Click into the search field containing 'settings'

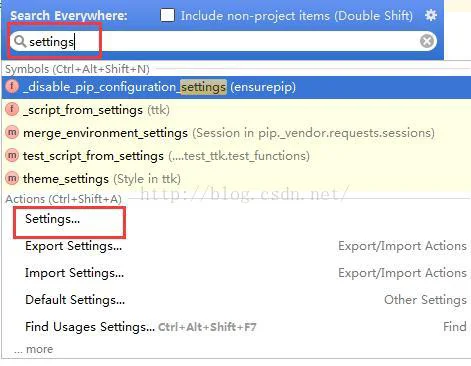pyautogui.click(x=223, y=41)
